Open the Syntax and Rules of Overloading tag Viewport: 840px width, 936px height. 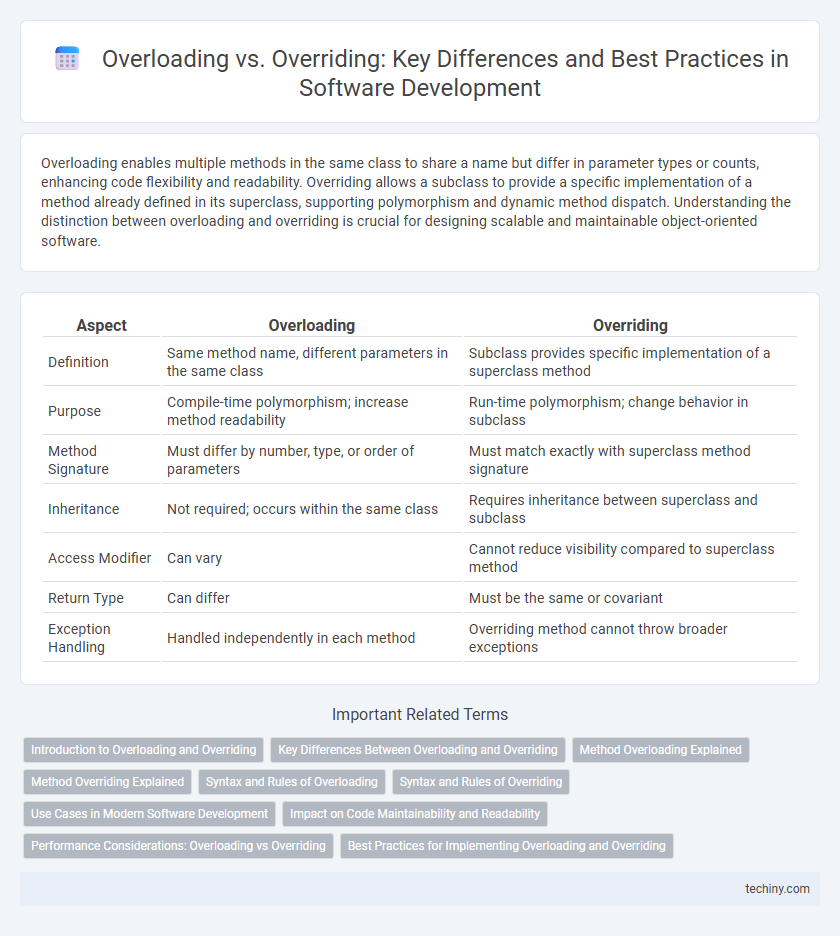click(291, 782)
